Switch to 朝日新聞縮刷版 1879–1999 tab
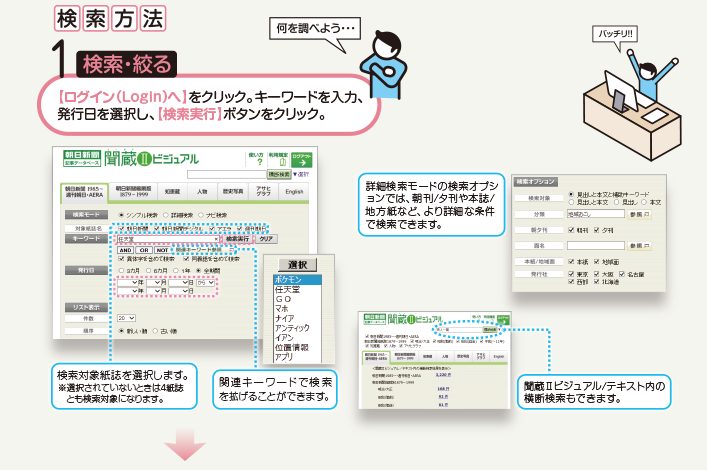 (x=133, y=191)
